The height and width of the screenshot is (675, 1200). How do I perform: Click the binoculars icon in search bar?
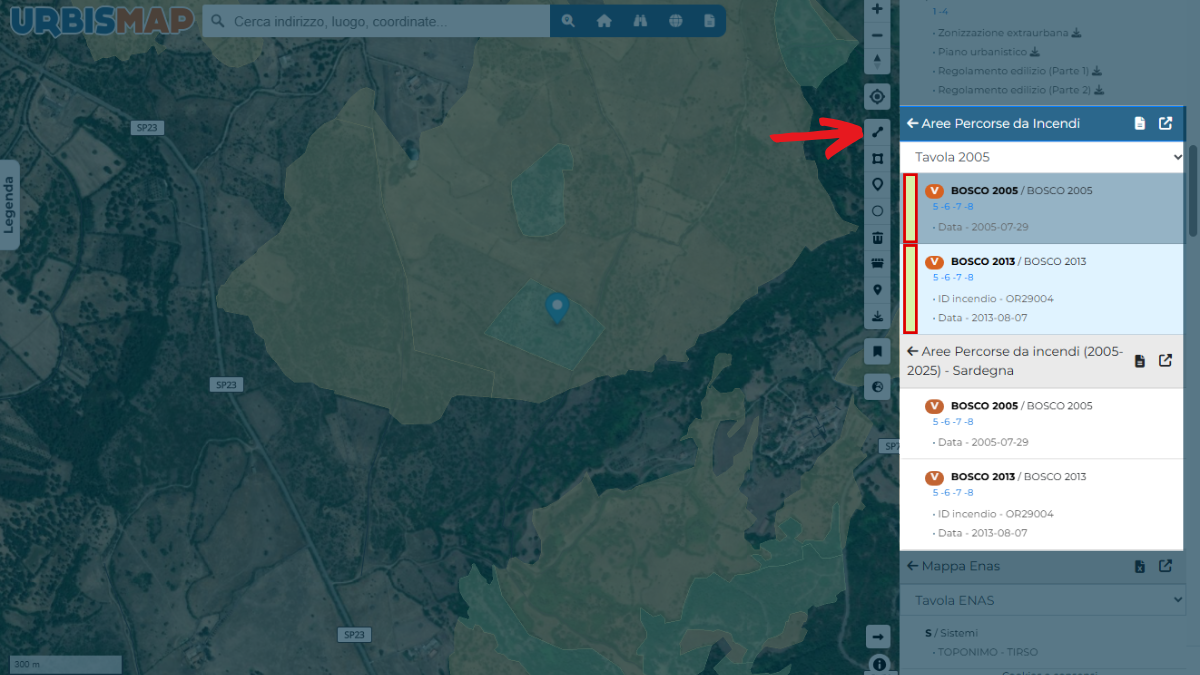coord(640,21)
